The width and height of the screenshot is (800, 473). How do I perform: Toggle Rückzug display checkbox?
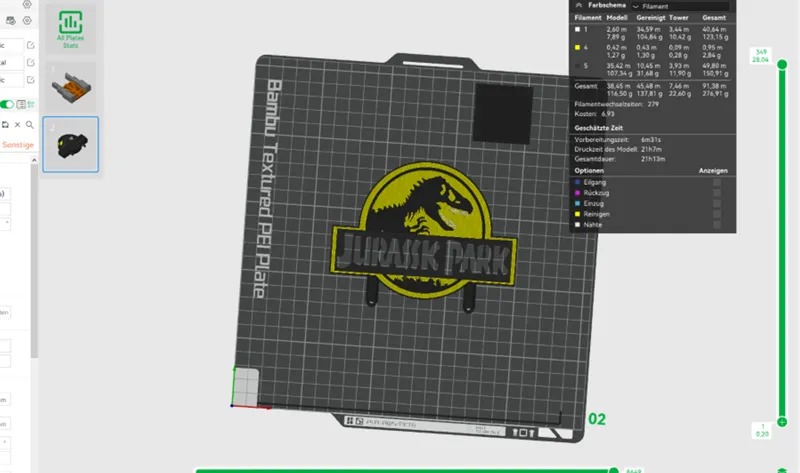coord(717,193)
